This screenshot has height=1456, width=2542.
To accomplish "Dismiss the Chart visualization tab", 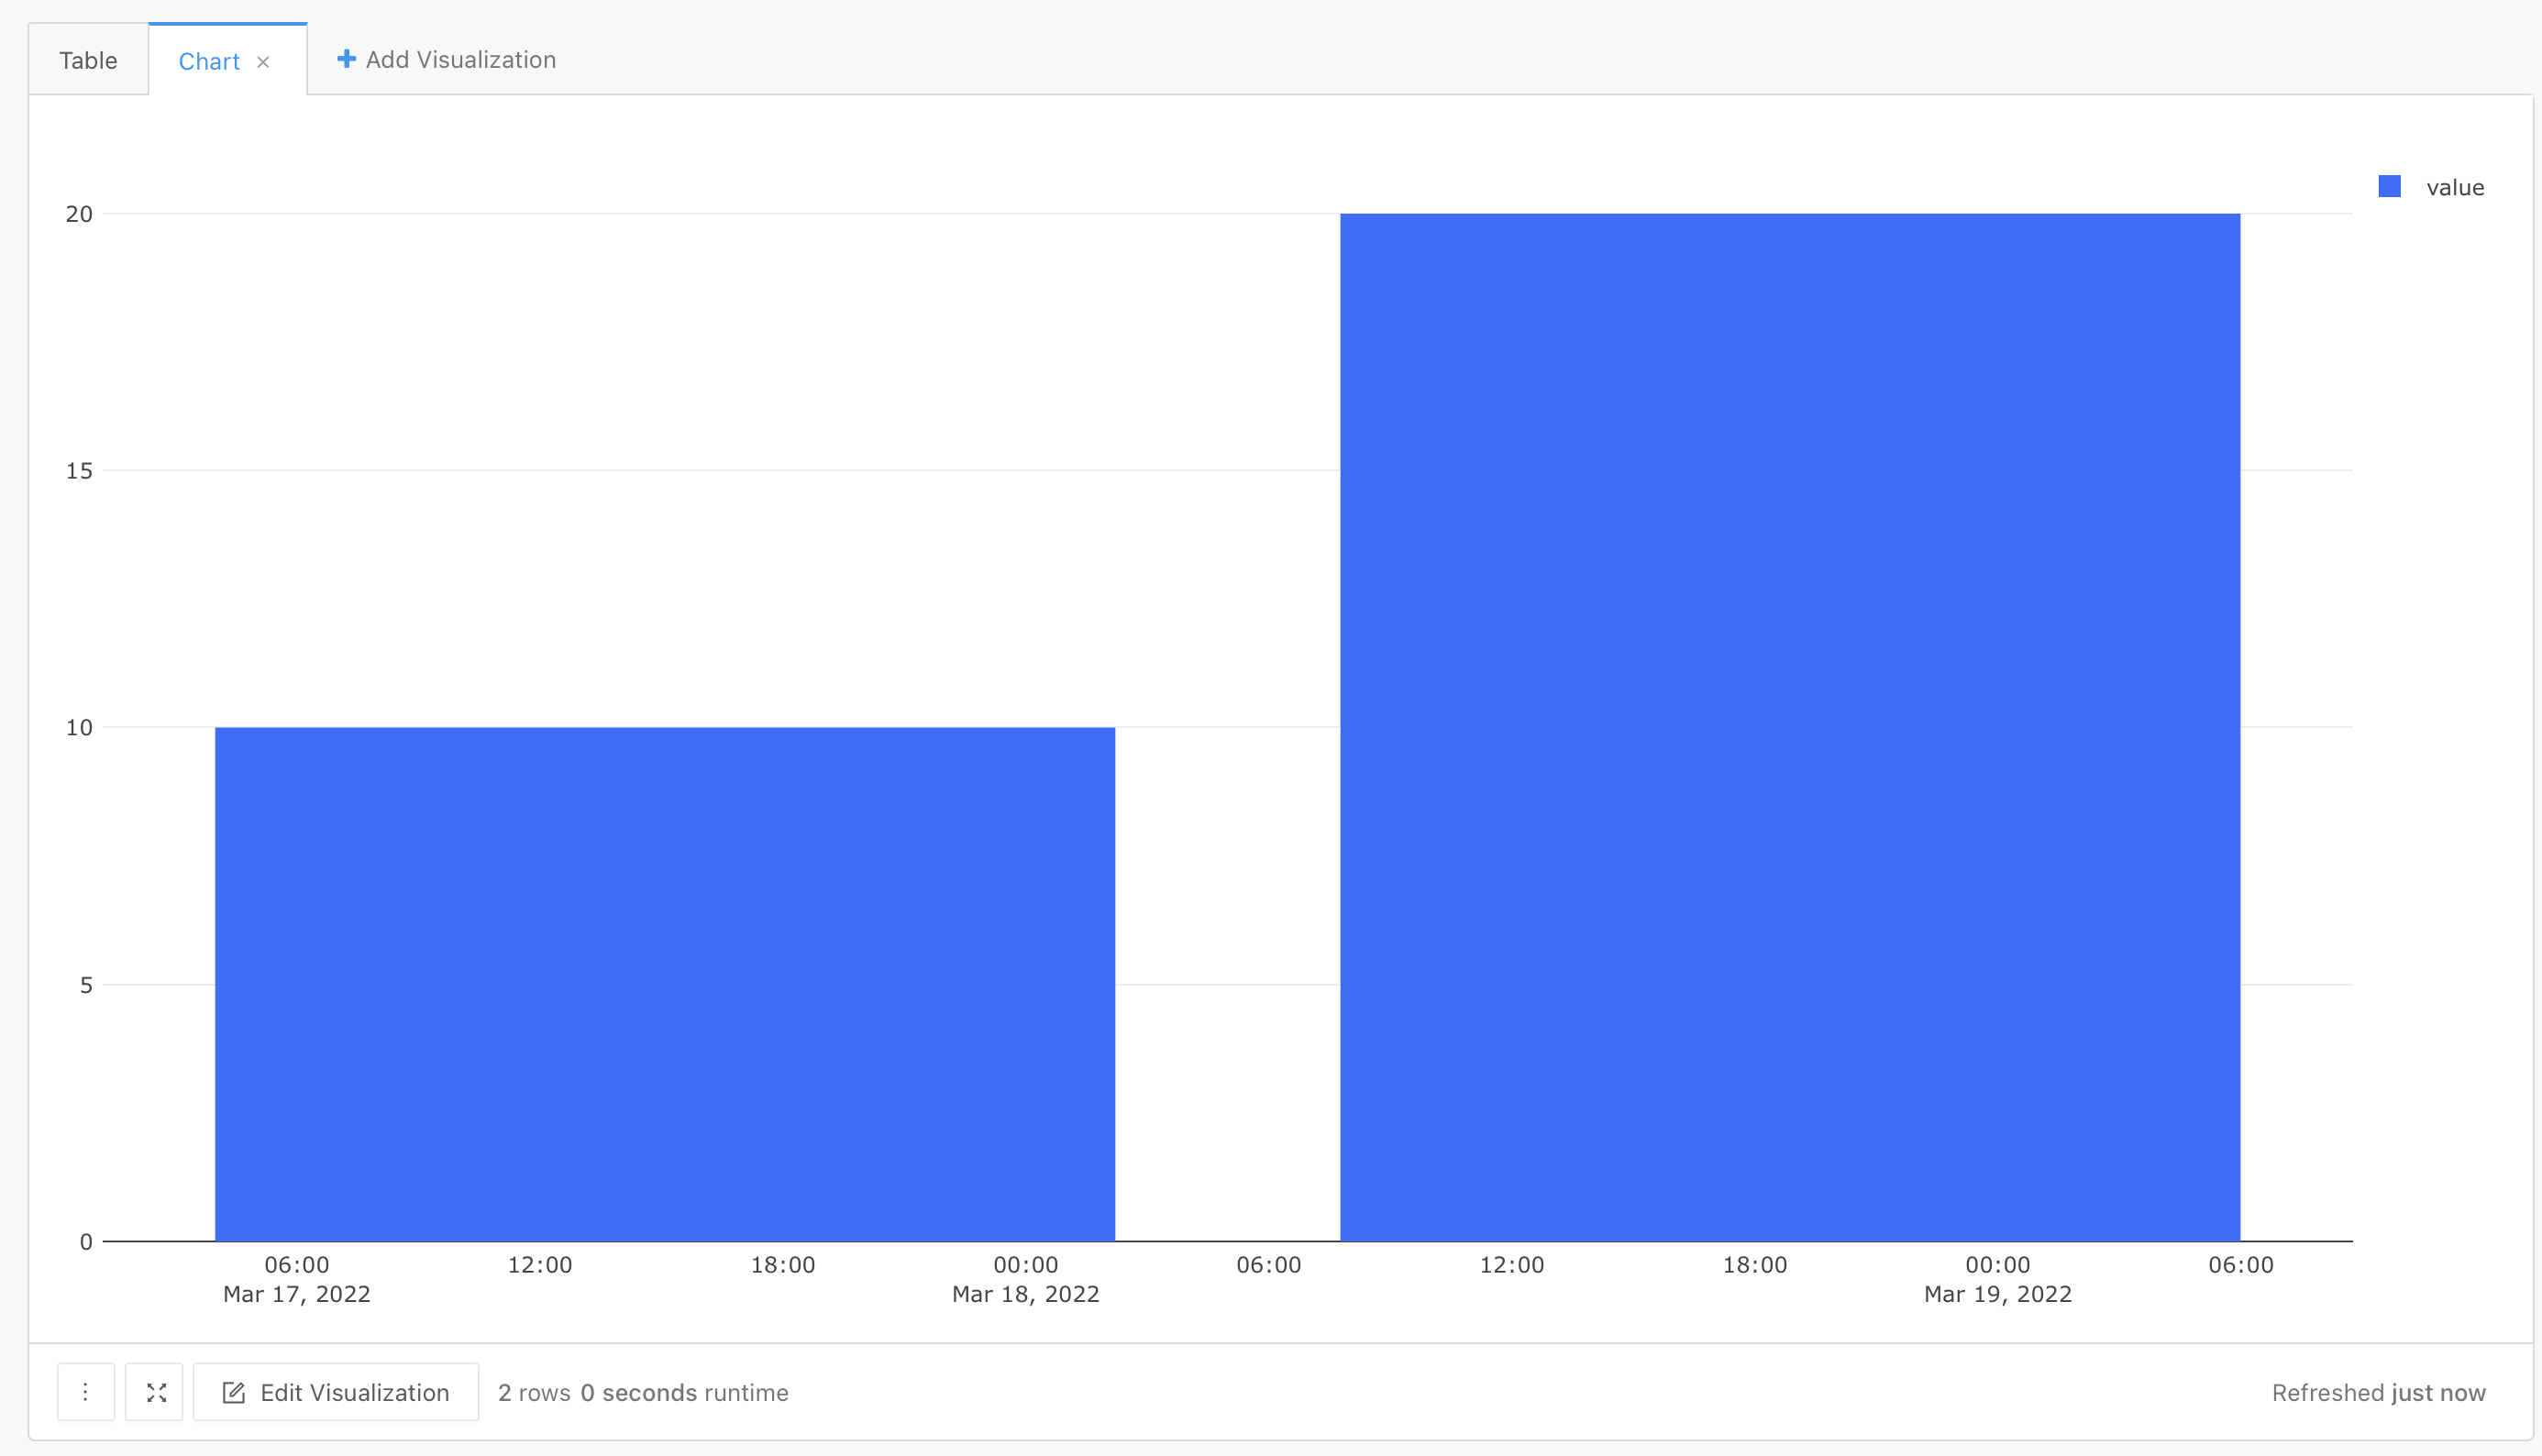I will click(263, 62).
